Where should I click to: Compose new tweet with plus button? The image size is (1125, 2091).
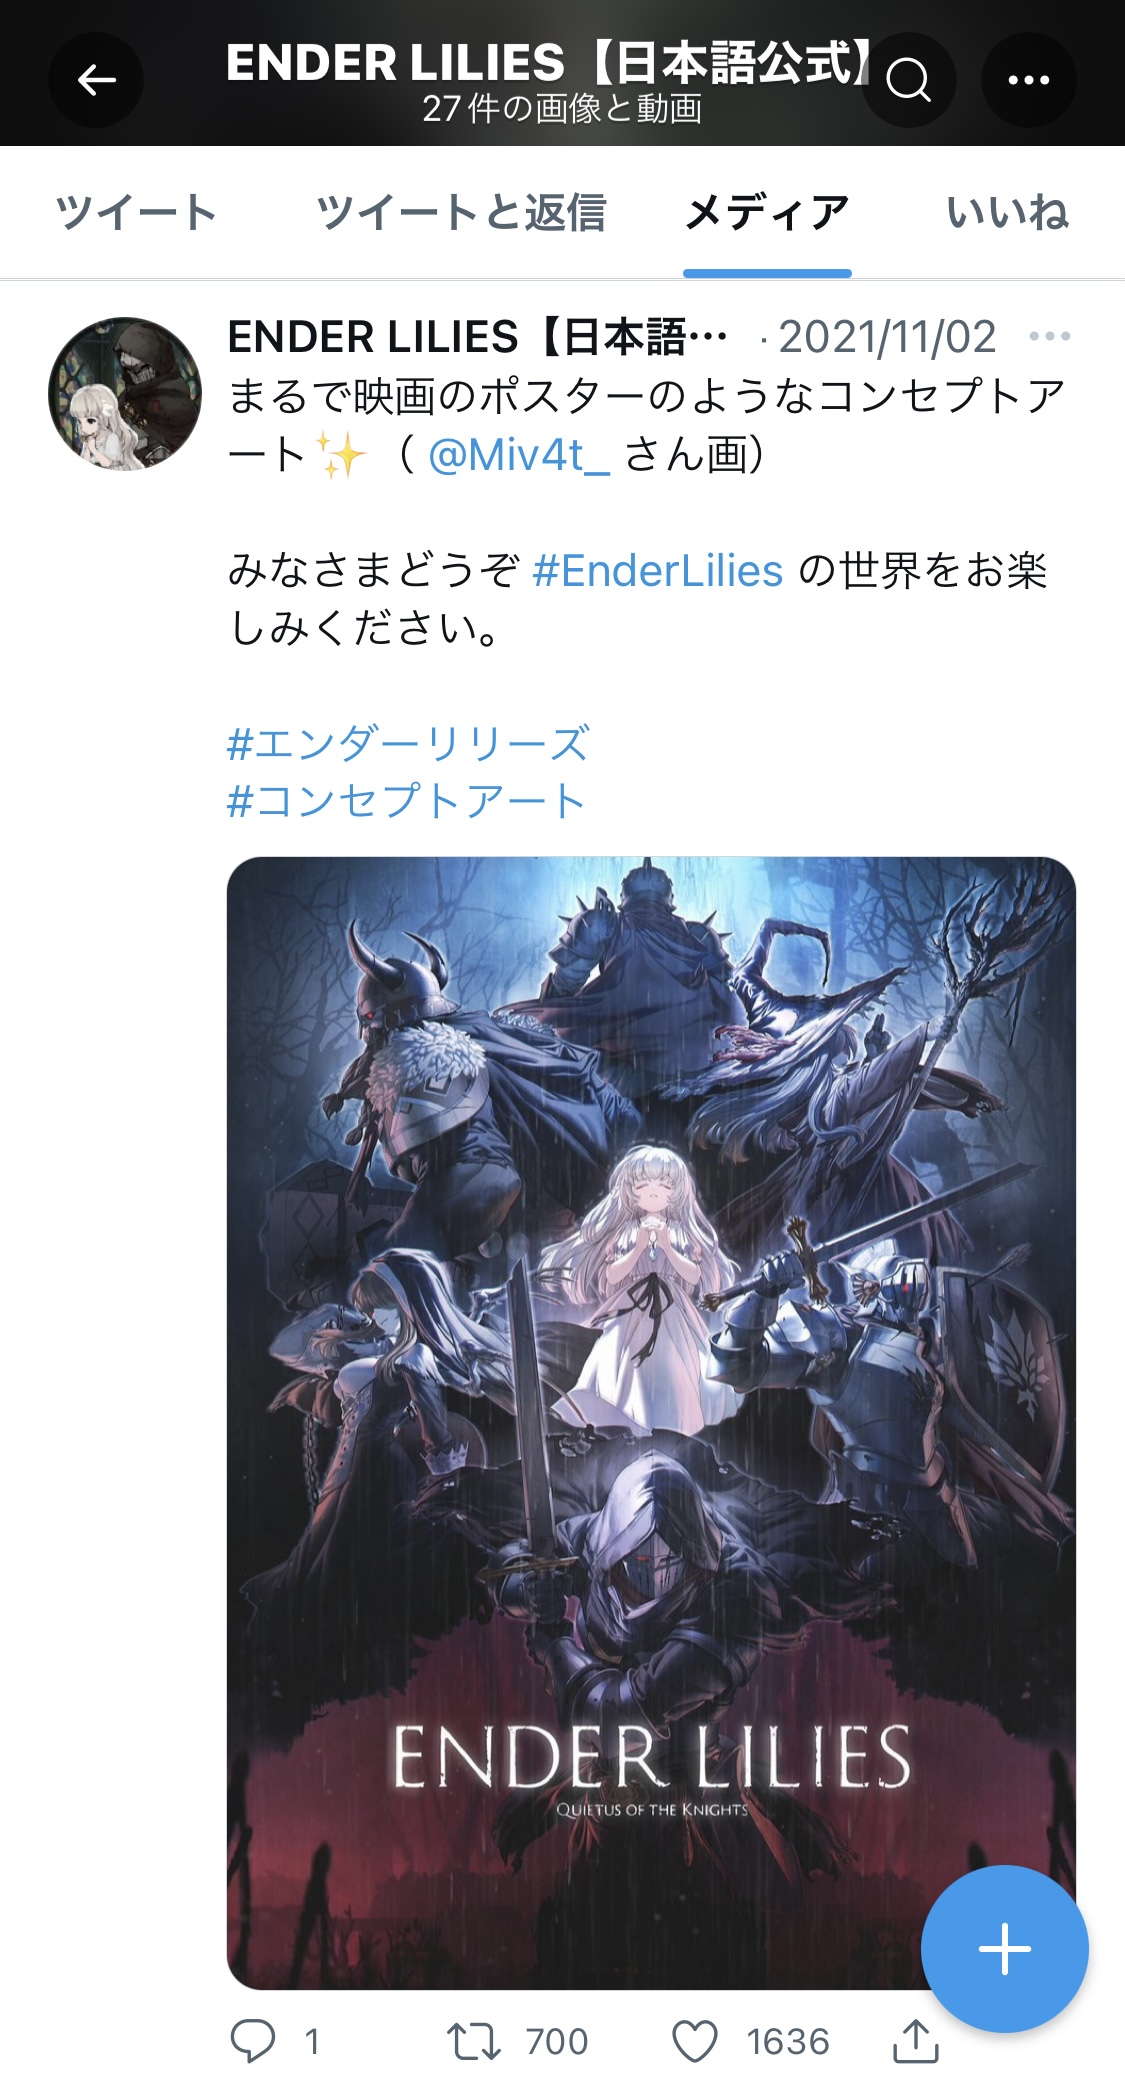pos(1004,1948)
